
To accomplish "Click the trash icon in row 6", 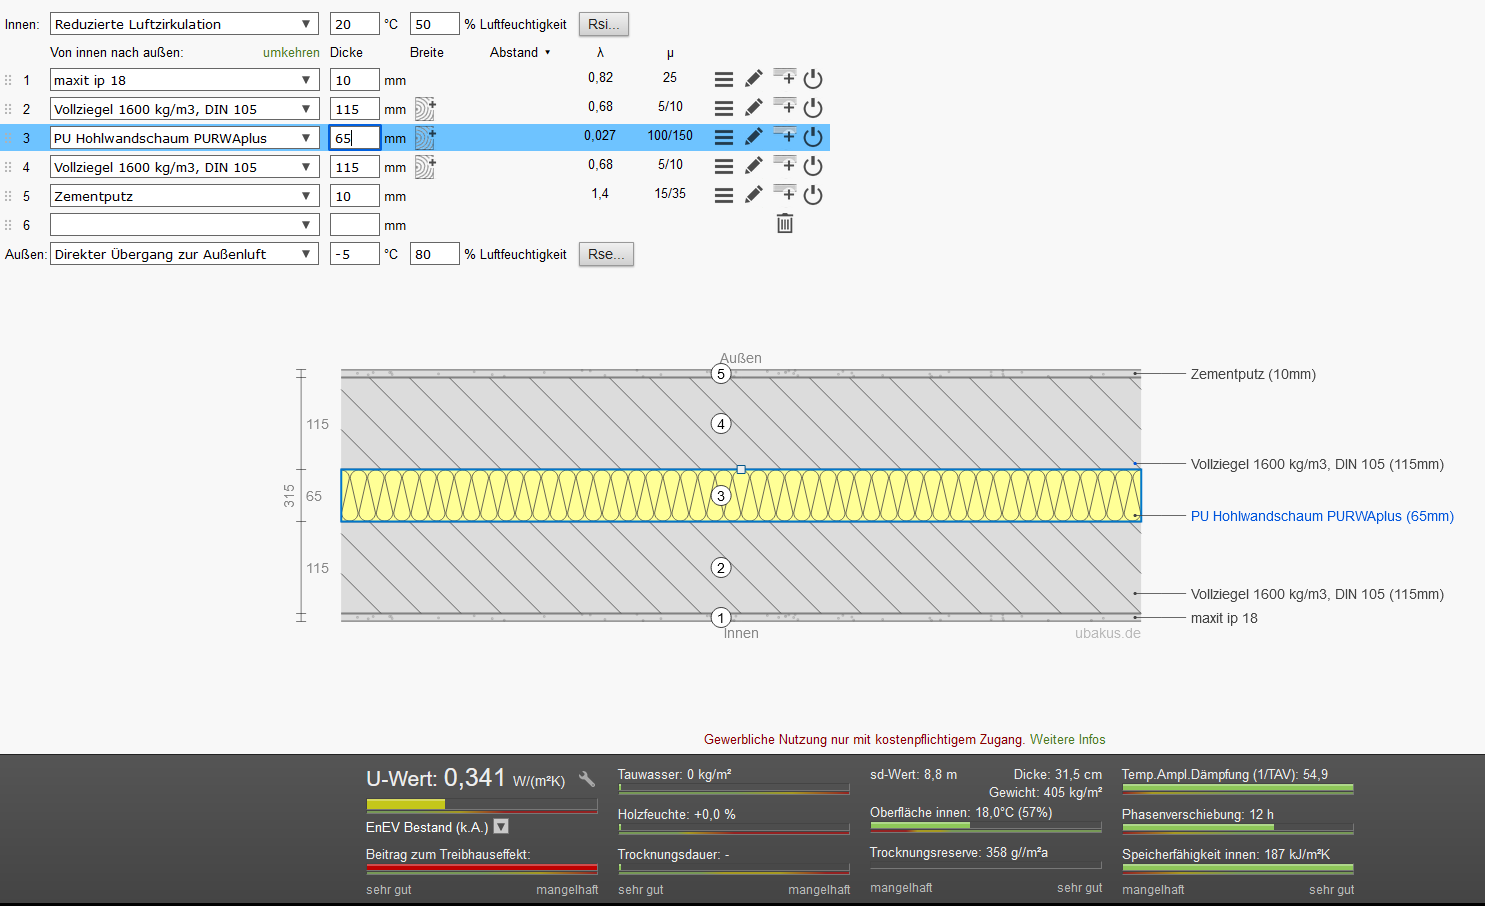I will point(785,224).
